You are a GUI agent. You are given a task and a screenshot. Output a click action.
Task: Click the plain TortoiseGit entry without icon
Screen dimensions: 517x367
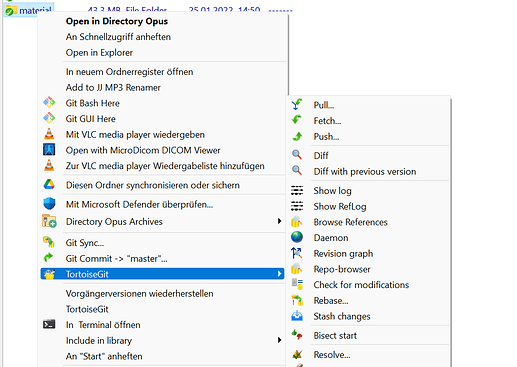point(87,309)
